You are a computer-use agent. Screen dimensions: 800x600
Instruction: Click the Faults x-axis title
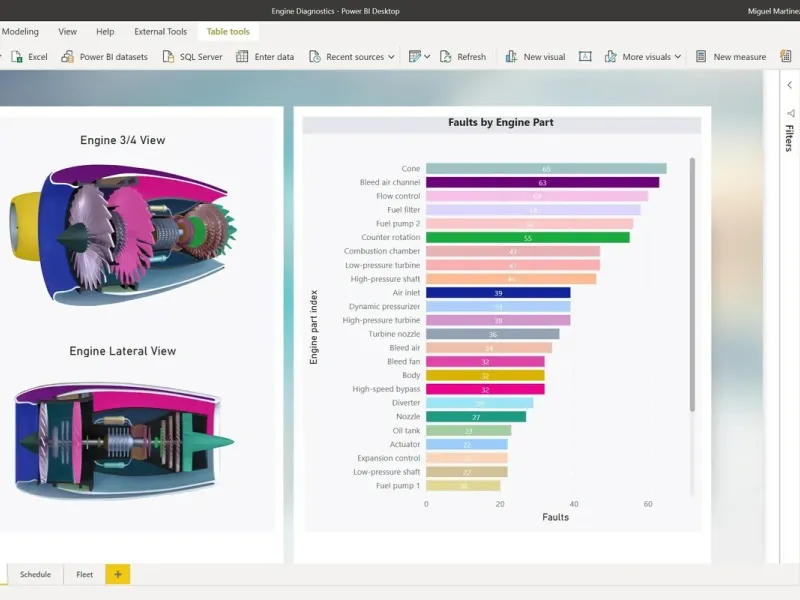tap(555, 517)
